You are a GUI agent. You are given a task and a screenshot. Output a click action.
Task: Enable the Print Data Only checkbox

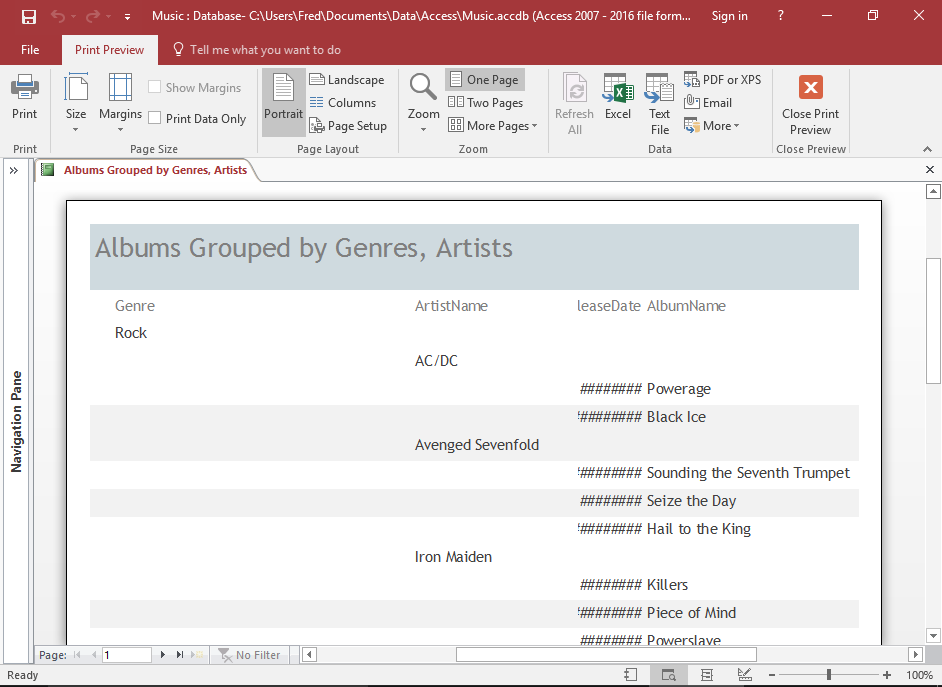155,118
